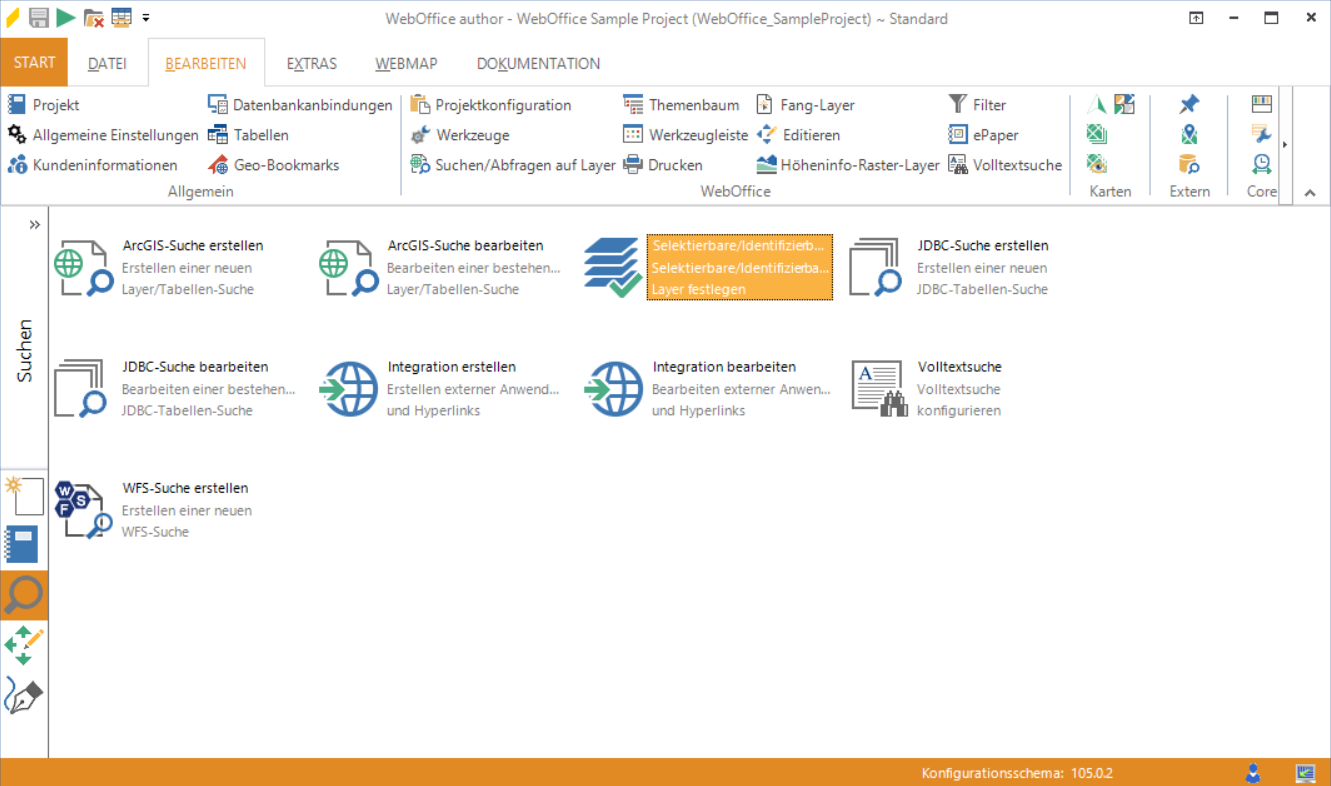This screenshot has width=1331, height=786.
Task: Open Werkzeugleiste
Action: tap(685, 135)
